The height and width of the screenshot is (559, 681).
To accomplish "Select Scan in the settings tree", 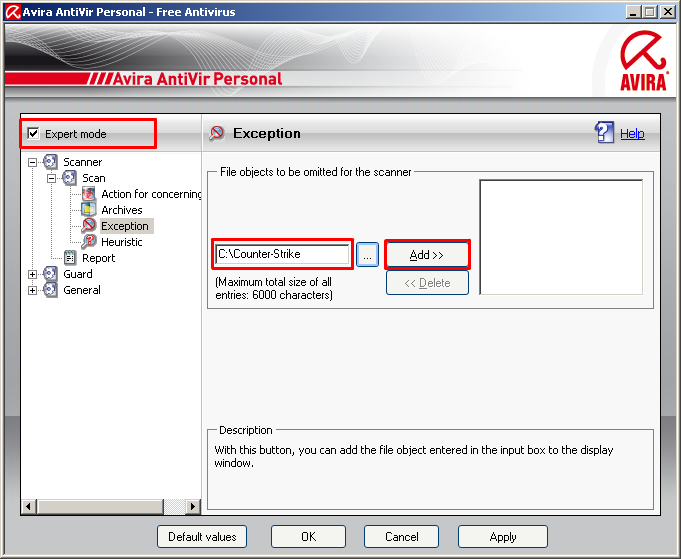I will (x=94, y=178).
